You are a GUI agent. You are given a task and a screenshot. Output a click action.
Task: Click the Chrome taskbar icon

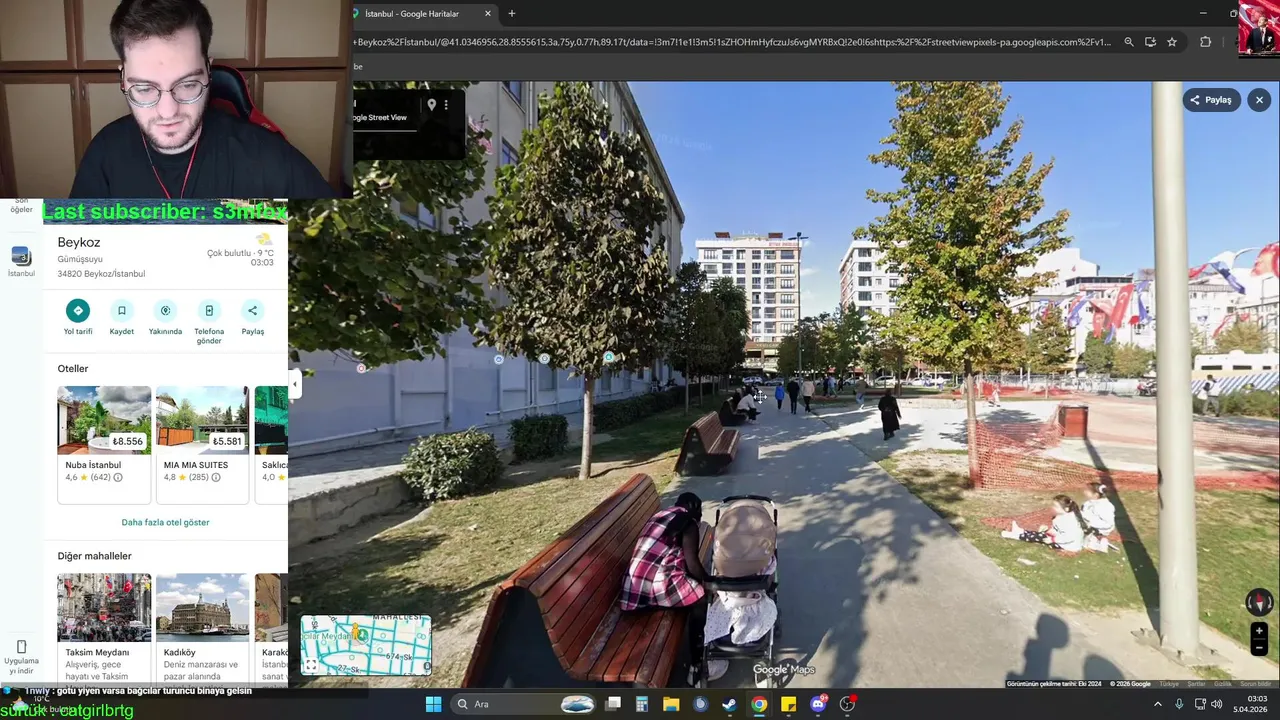coord(759,704)
